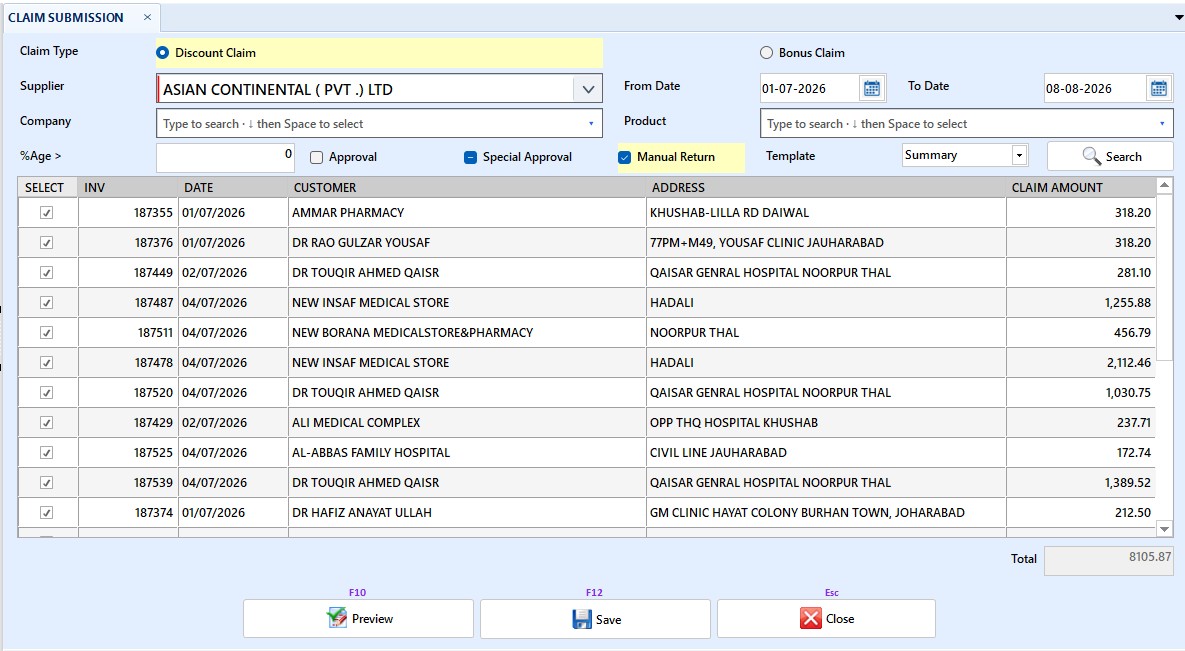Click the From Date field 01-07-2026

tap(809, 88)
